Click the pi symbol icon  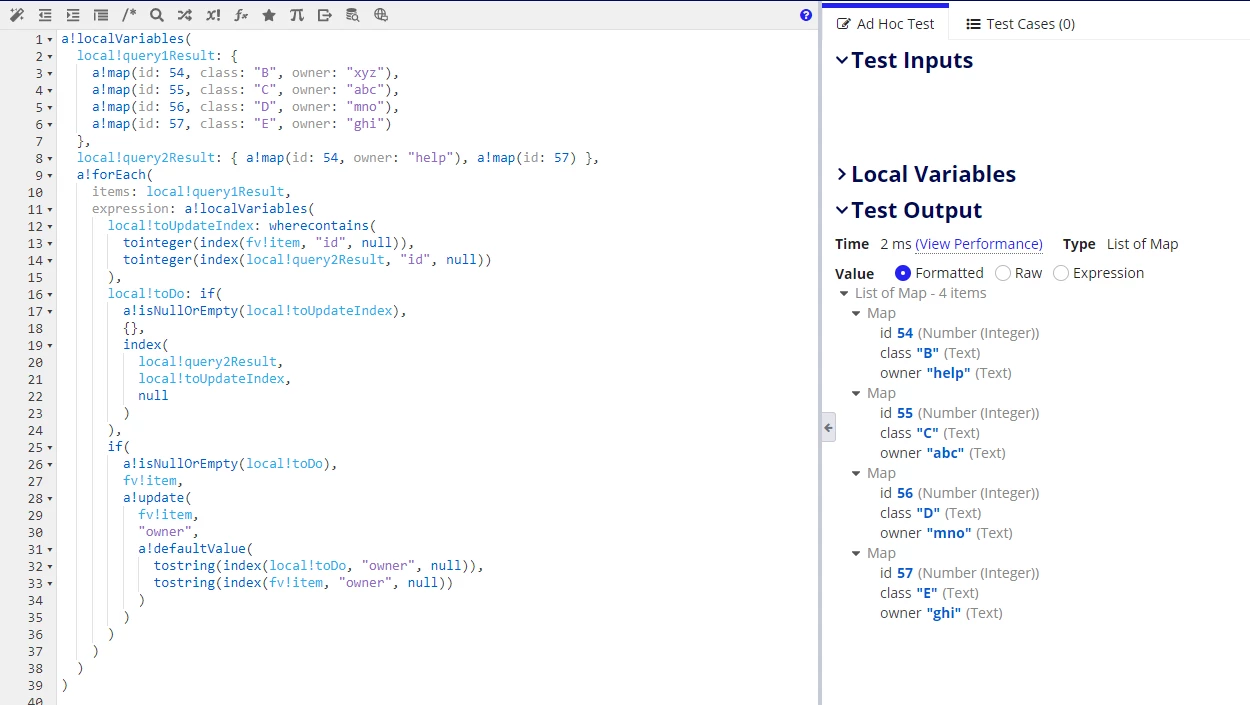click(x=297, y=15)
